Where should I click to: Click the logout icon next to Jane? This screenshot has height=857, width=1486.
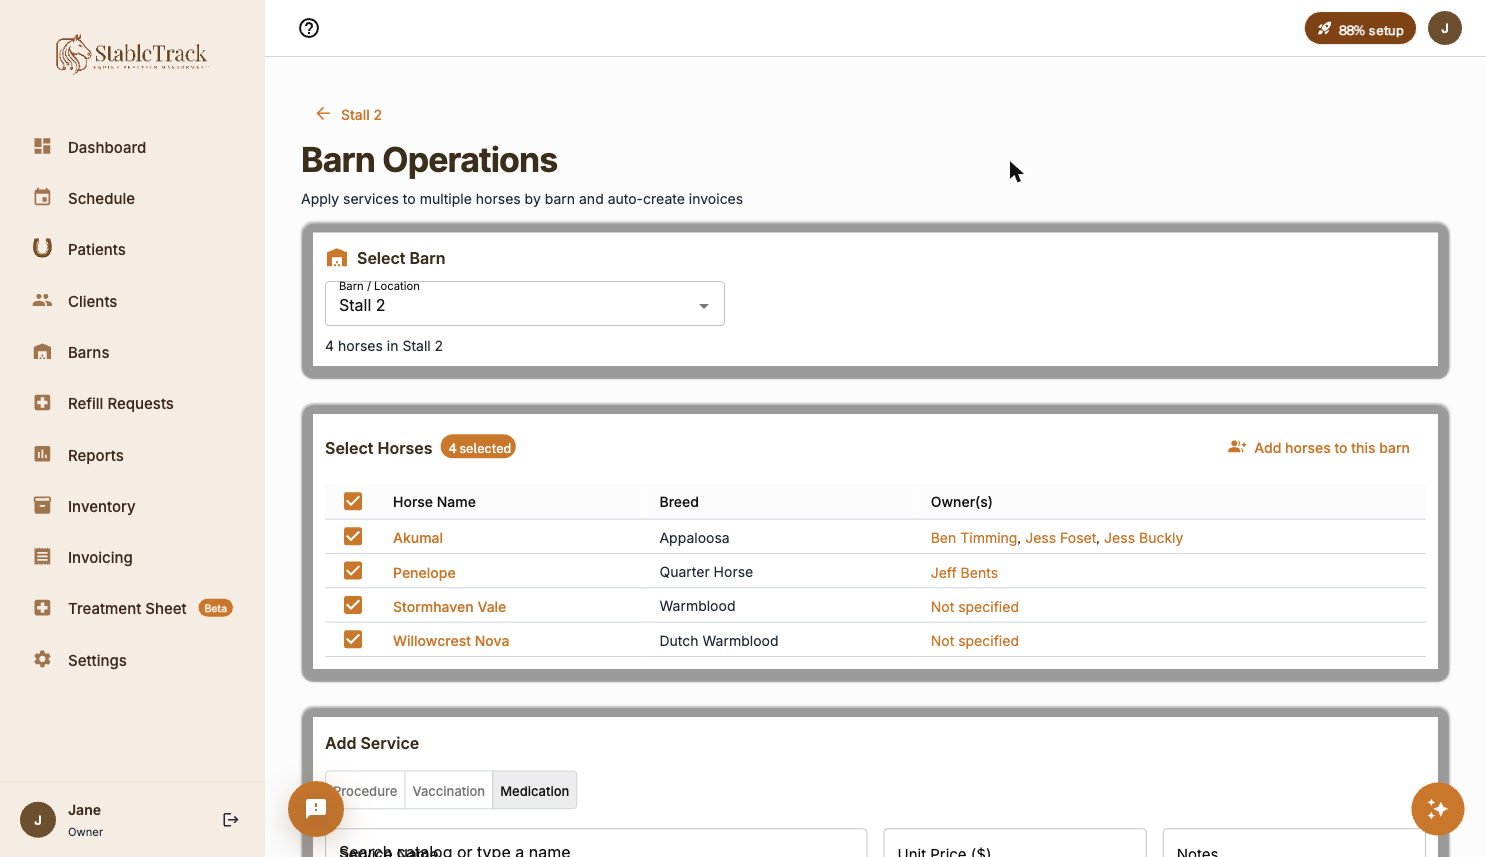point(231,820)
